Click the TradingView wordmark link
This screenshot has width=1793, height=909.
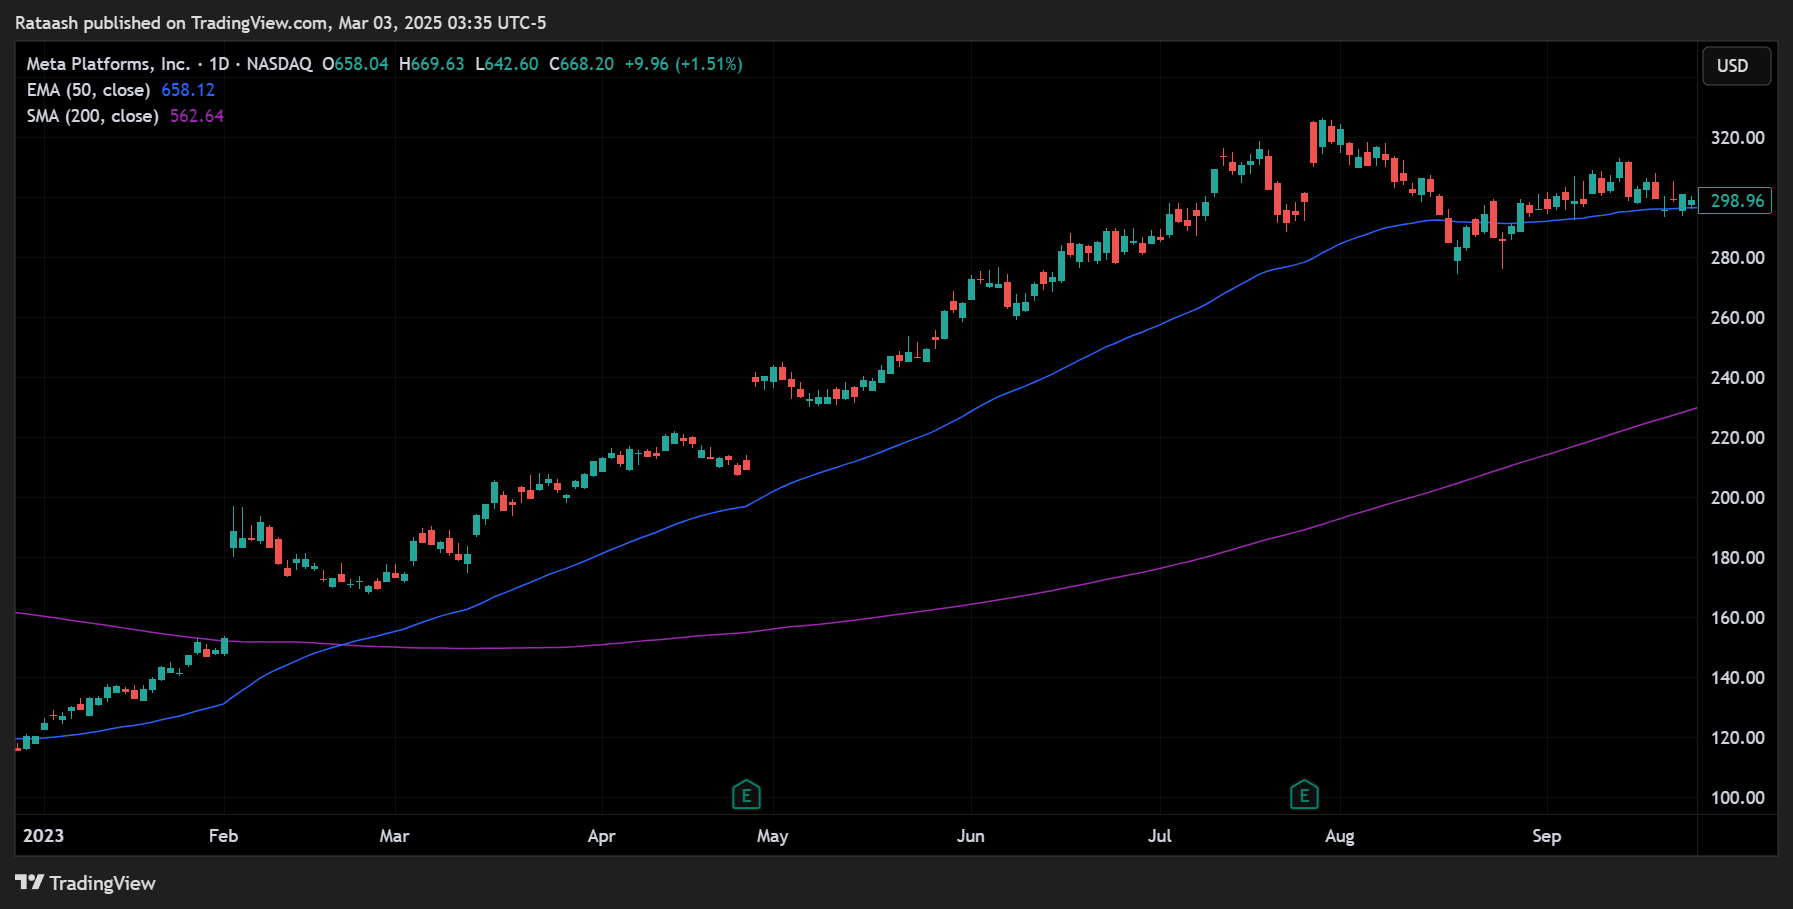click(102, 883)
